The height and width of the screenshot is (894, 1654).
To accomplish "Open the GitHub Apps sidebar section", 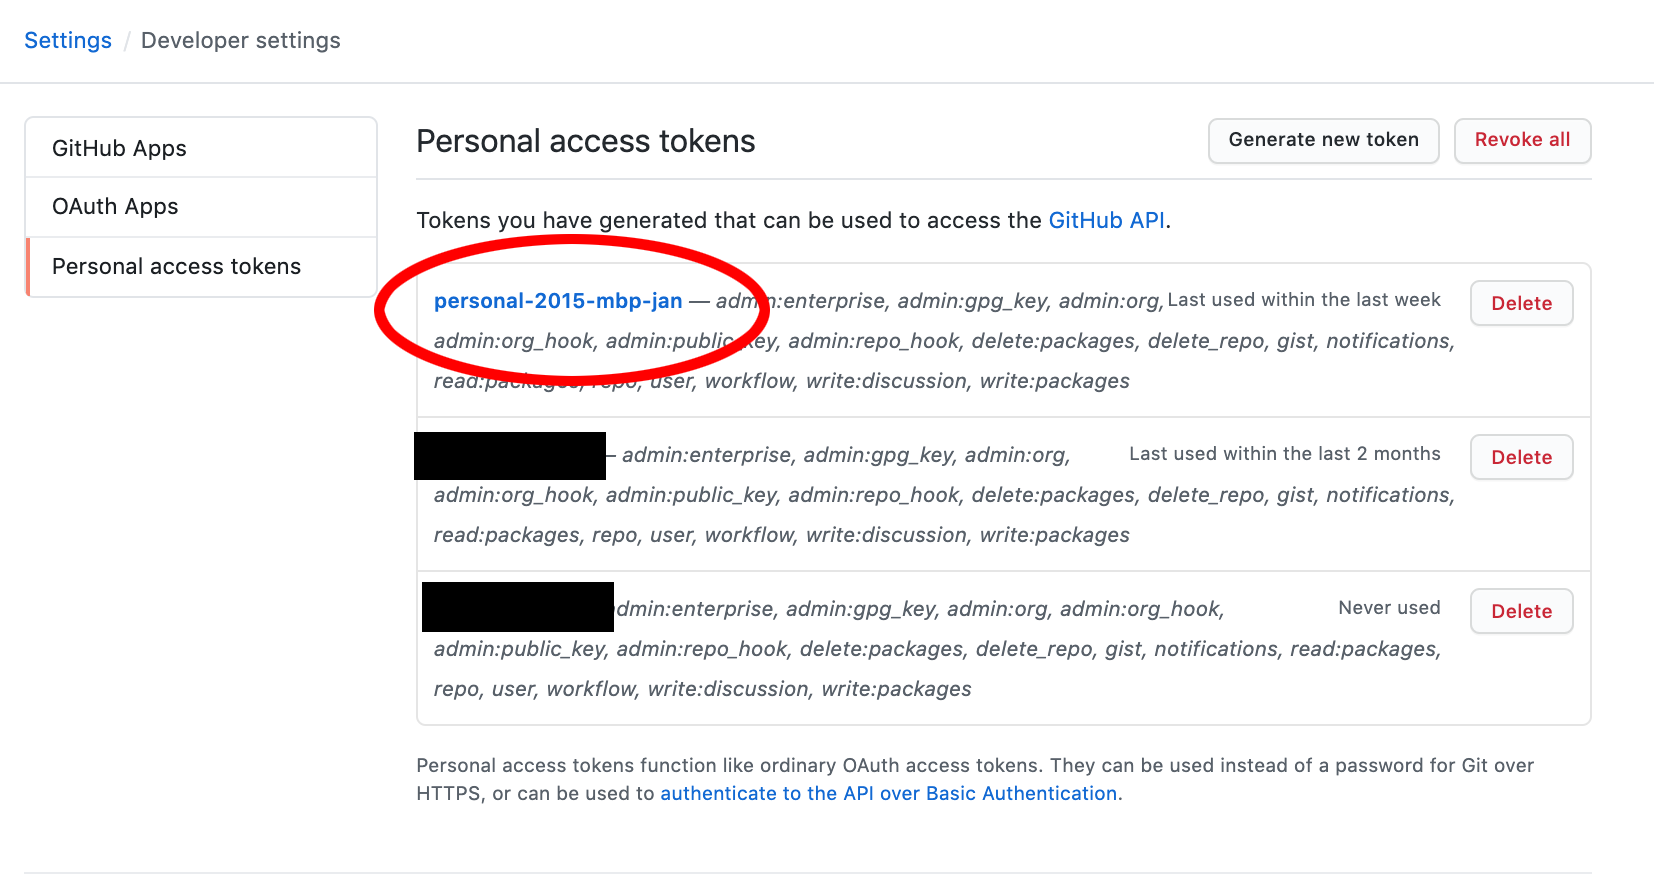I will click(x=201, y=148).
